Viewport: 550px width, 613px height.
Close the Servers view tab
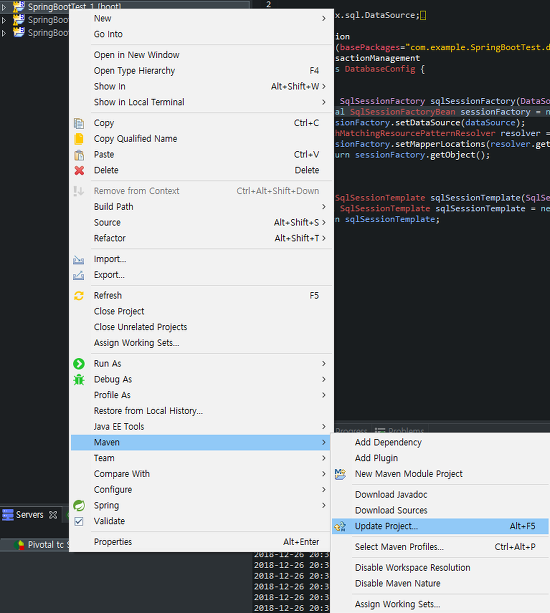pos(53,515)
